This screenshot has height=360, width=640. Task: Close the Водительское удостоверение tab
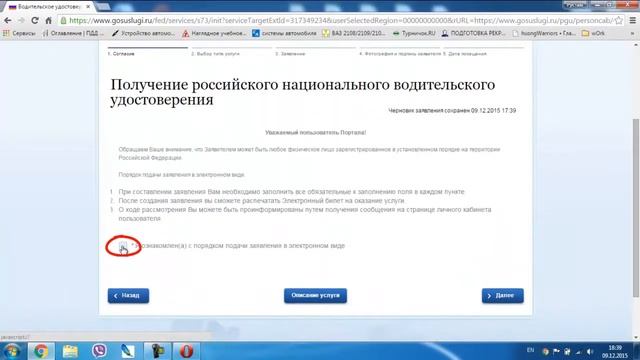tap(88, 7)
